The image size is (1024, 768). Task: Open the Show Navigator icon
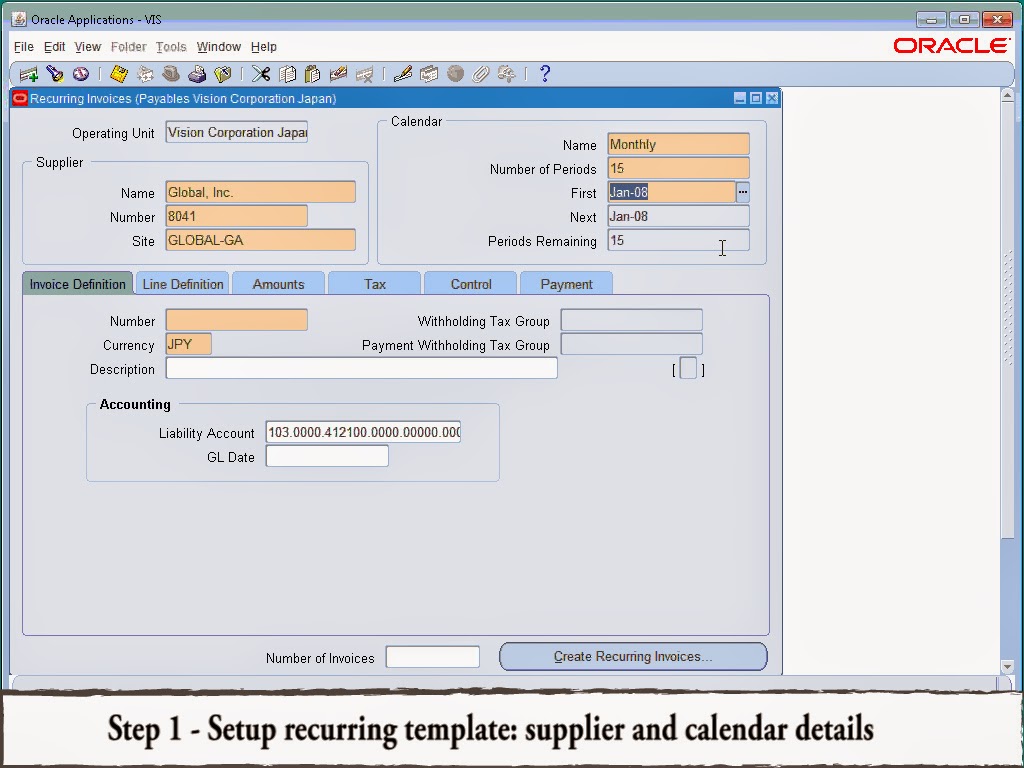(80, 73)
